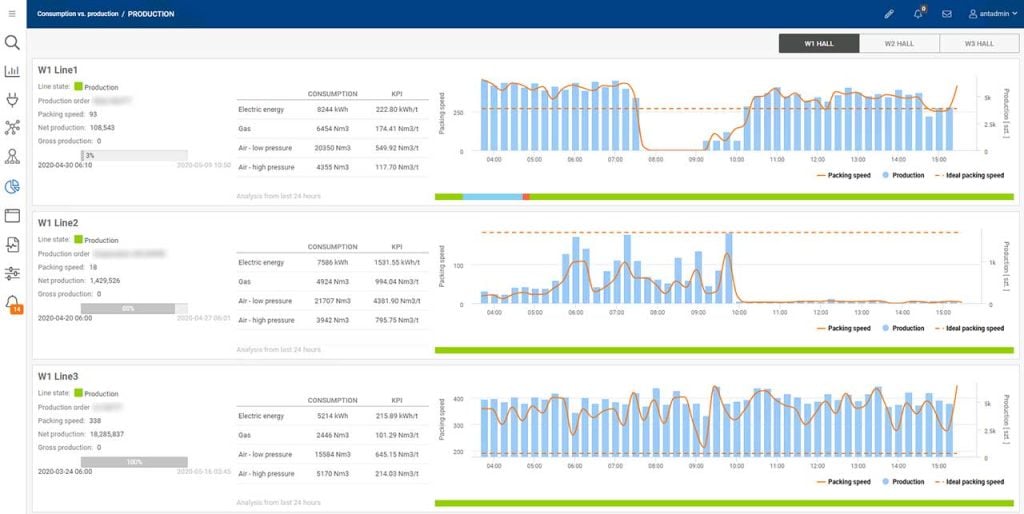Click the 101.29 Nm3/t KPI value
This screenshot has height=514, width=1024.
click(x=398, y=436)
